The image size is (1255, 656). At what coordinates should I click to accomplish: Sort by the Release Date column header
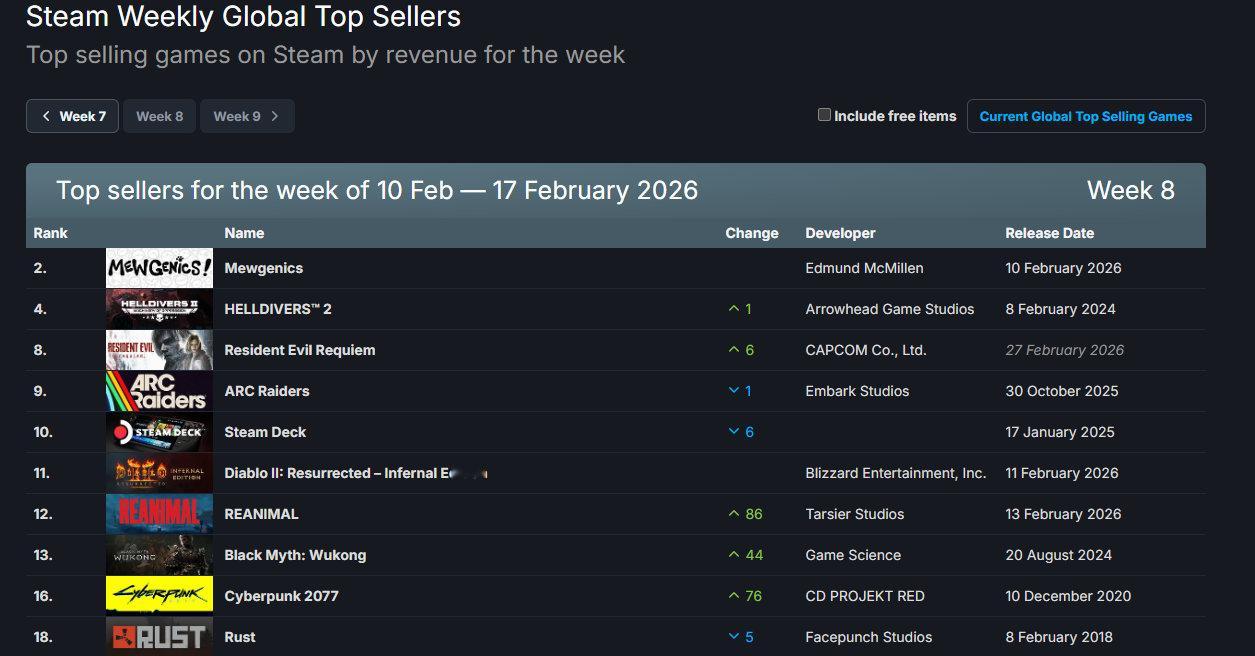pyautogui.click(x=1049, y=233)
